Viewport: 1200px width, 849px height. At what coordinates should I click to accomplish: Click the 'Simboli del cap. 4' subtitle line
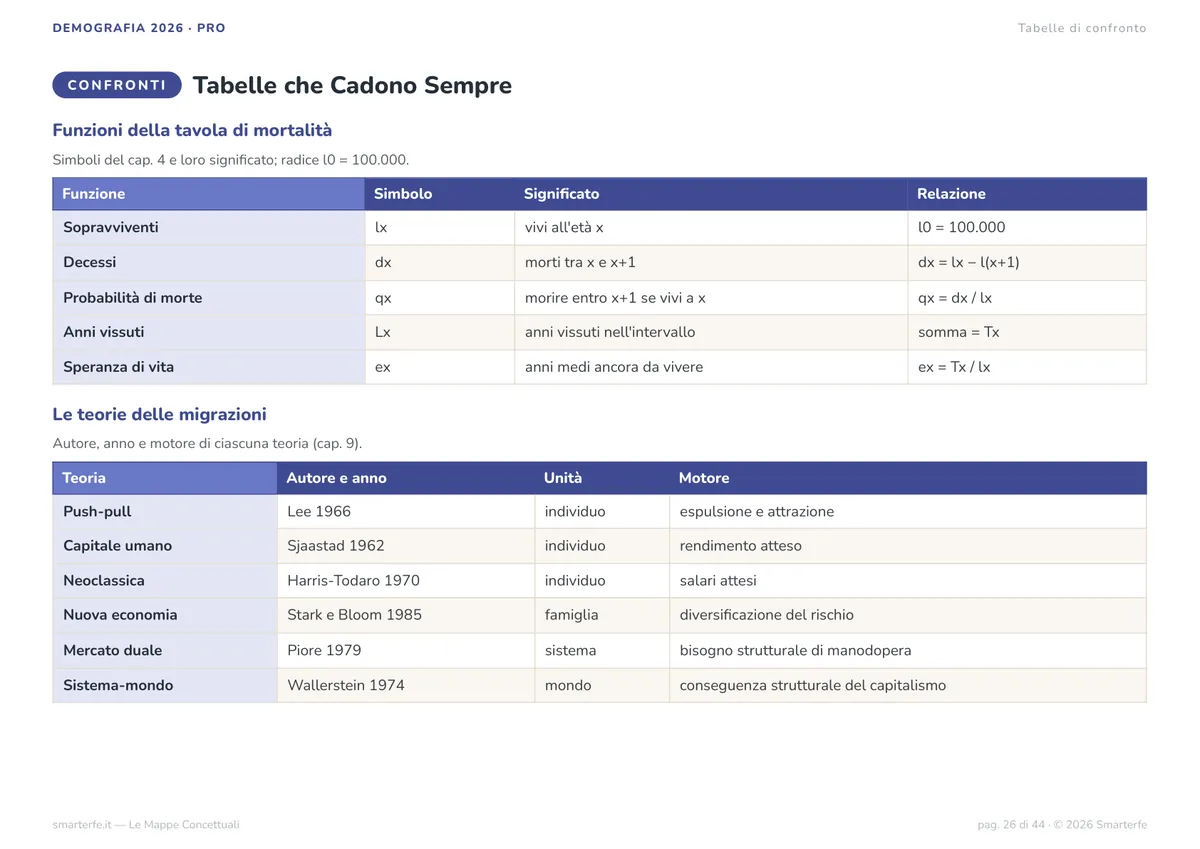(231, 160)
